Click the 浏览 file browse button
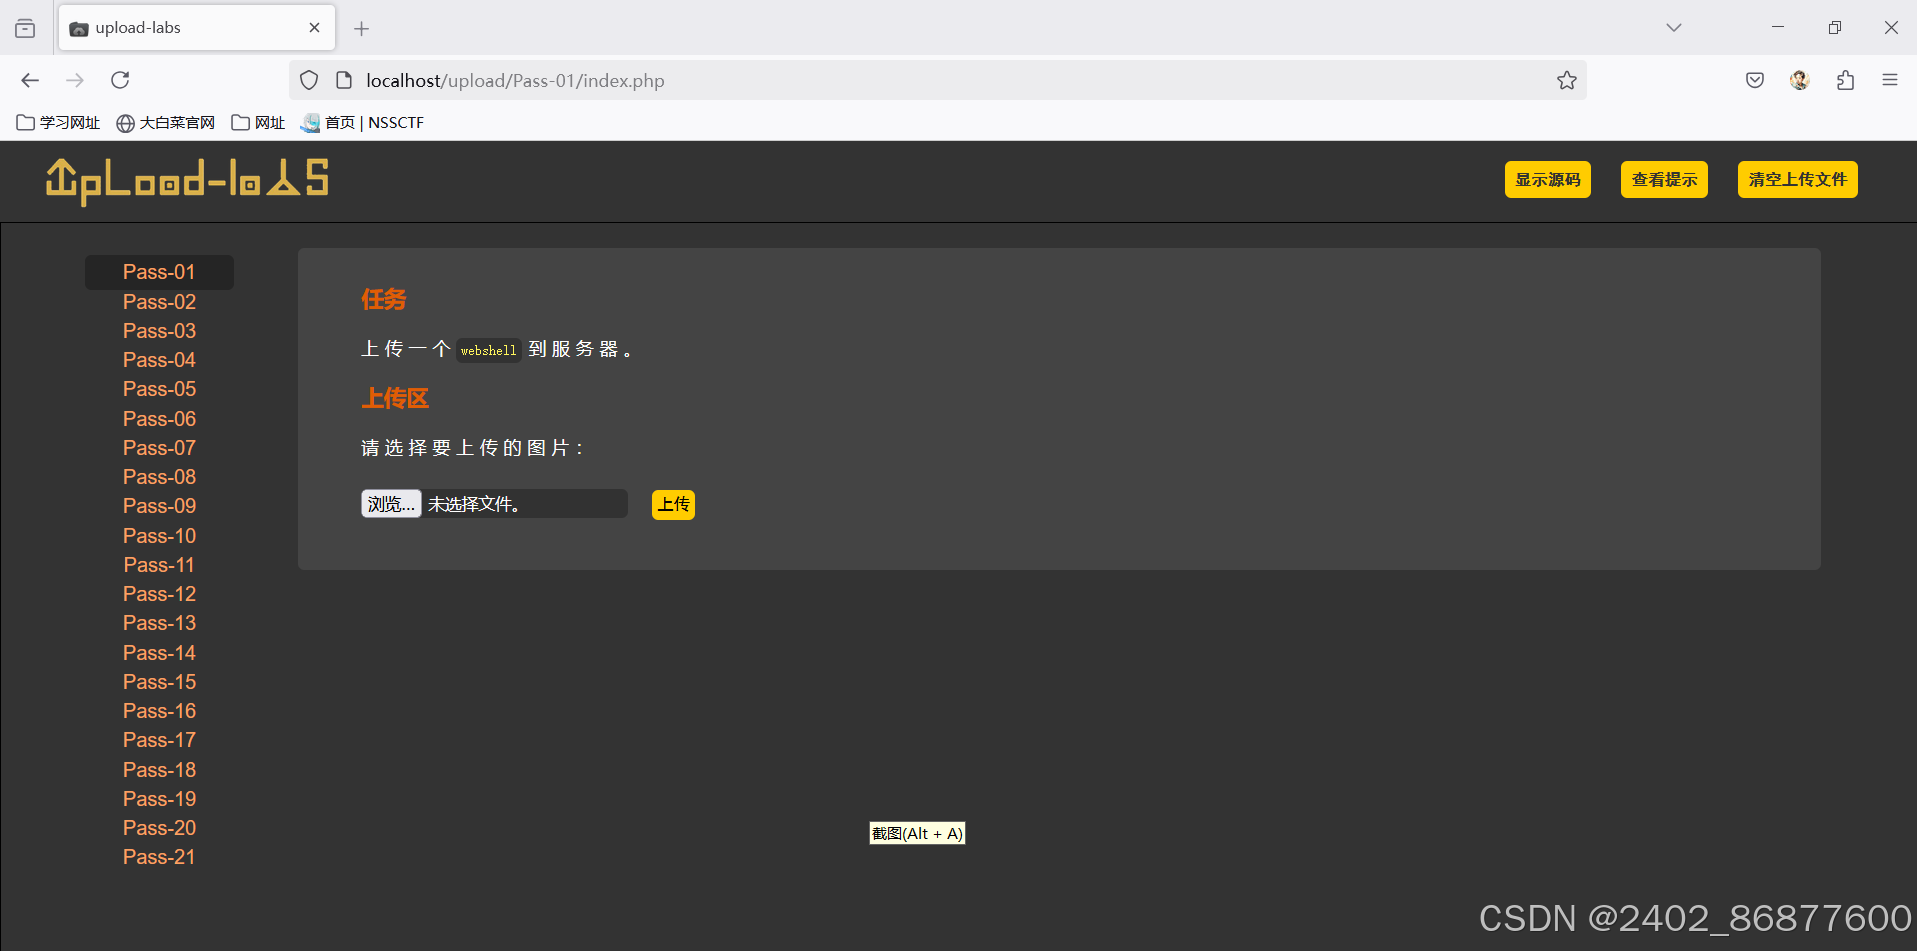The height and width of the screenshot is (951, 1917). click(390, 503)
